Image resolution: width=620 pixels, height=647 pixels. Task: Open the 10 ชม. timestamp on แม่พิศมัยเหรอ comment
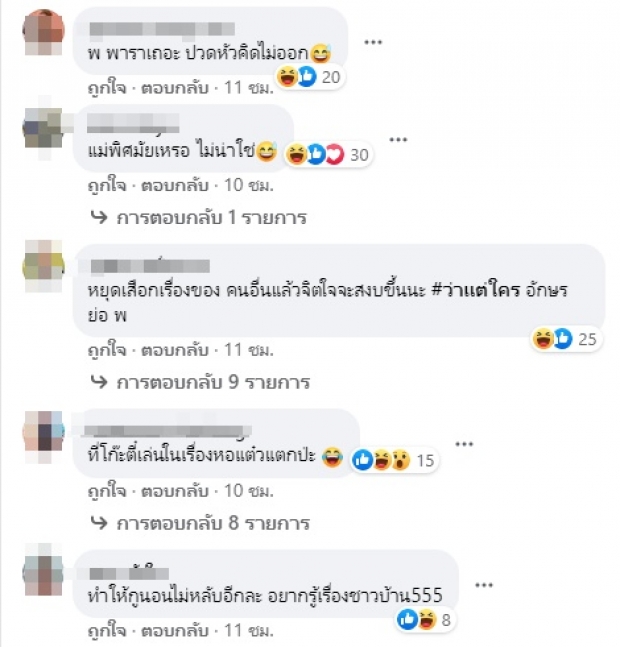(x=249, y=185)
